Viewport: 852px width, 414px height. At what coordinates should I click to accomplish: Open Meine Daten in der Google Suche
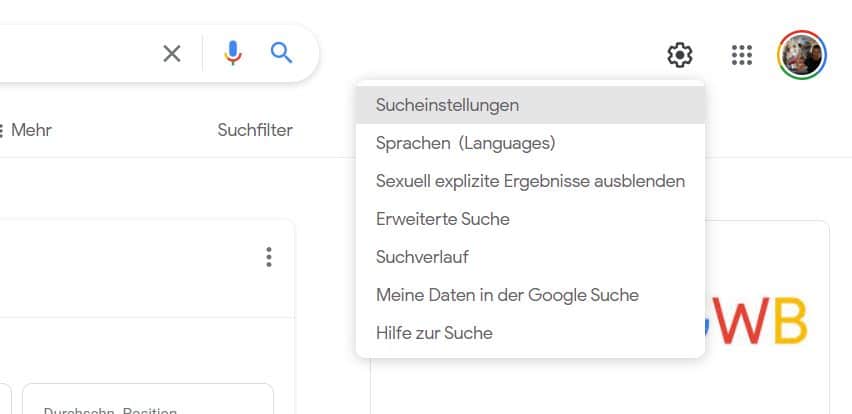click(x=507, y=295)
